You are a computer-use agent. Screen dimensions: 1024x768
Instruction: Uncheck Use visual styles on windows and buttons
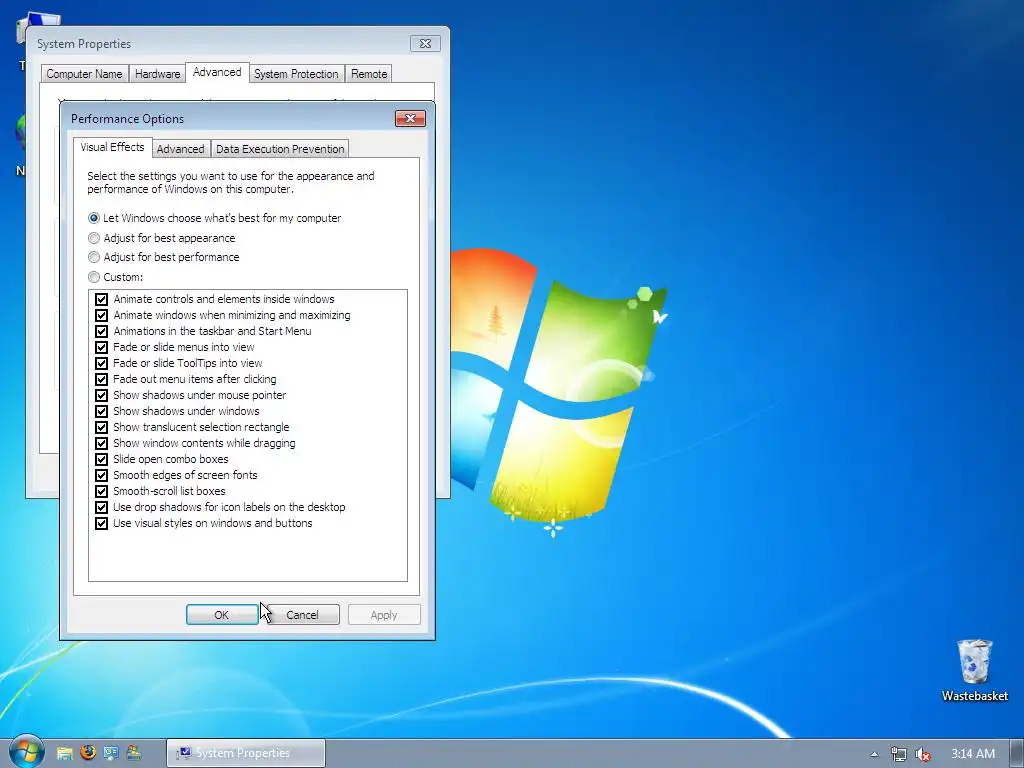coord(101,523)
